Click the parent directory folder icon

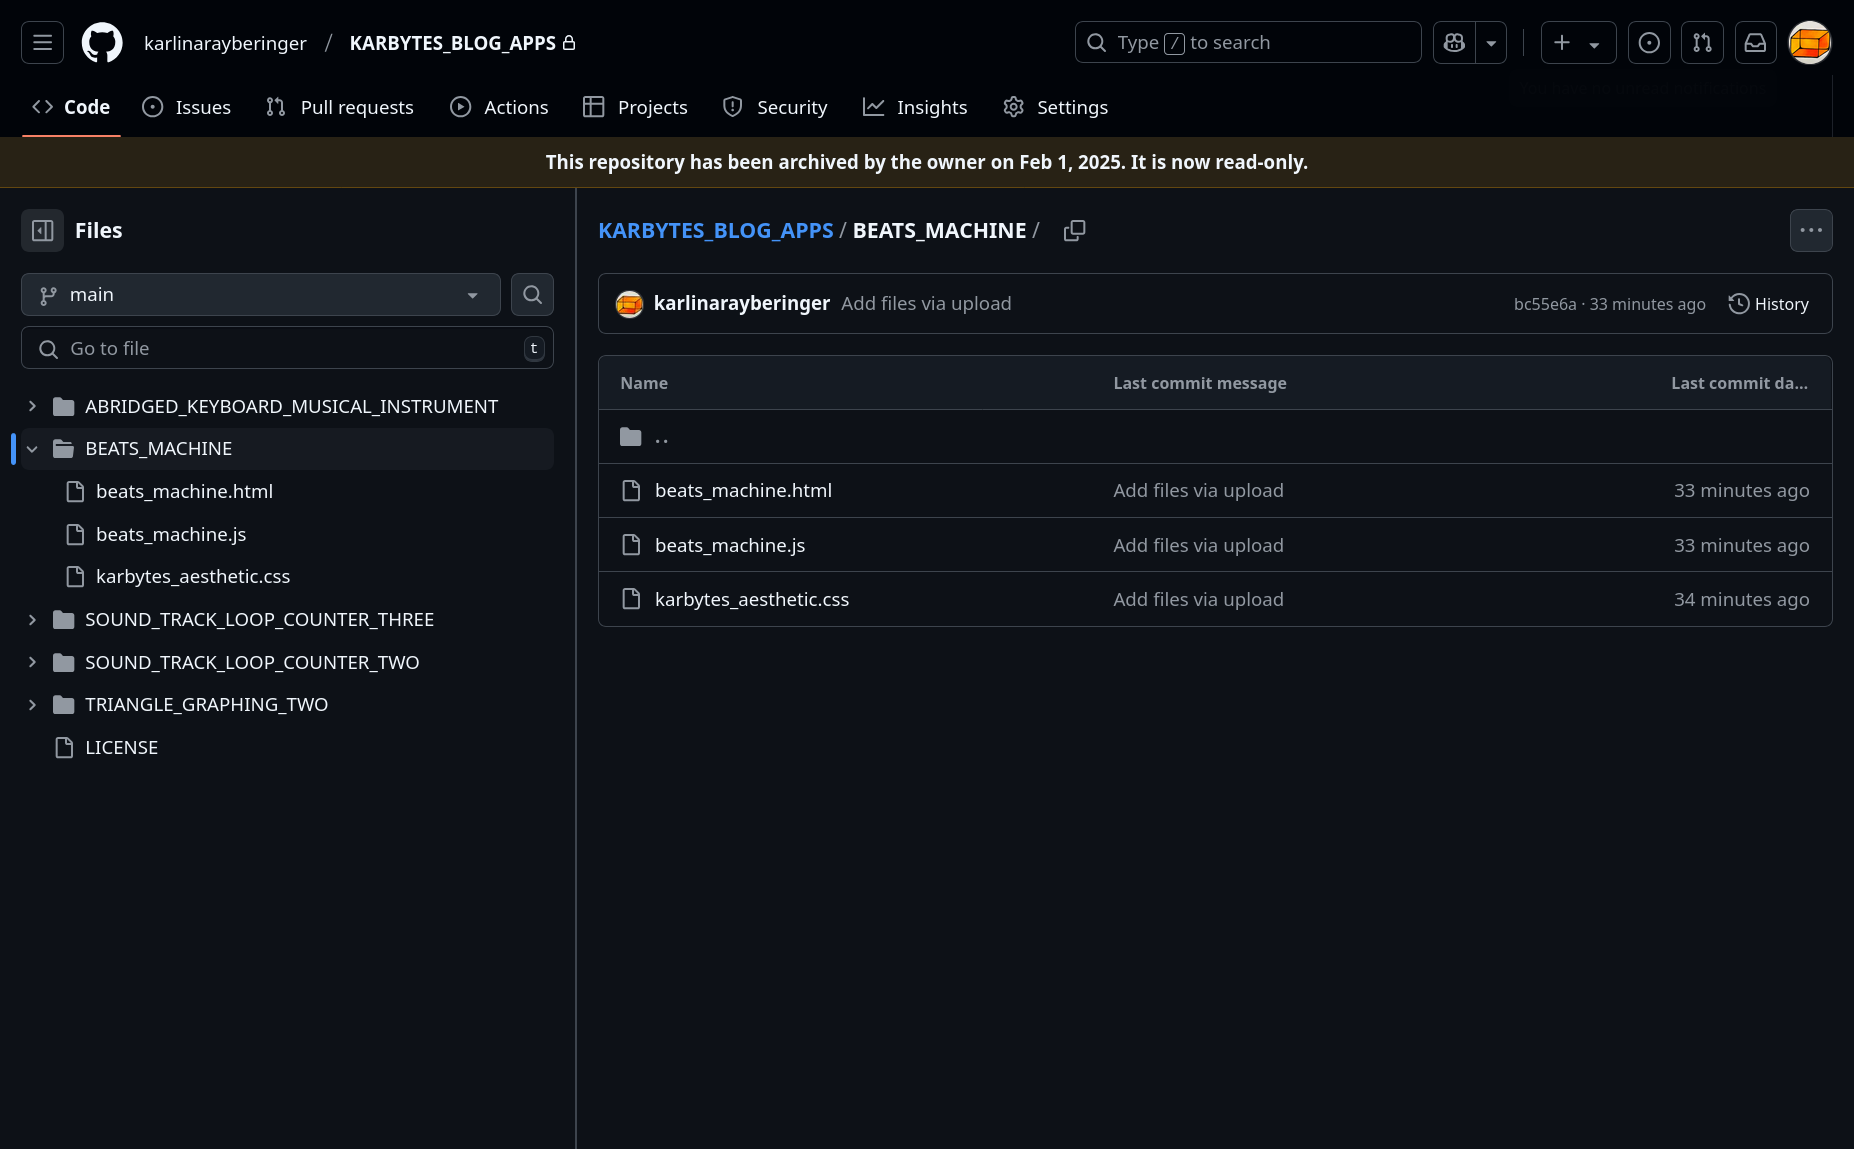click(631, 437)
